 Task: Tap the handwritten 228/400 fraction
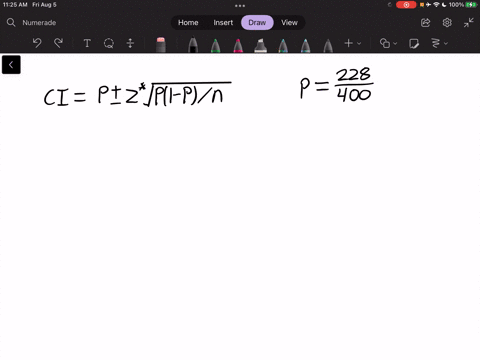coord(354,84)
